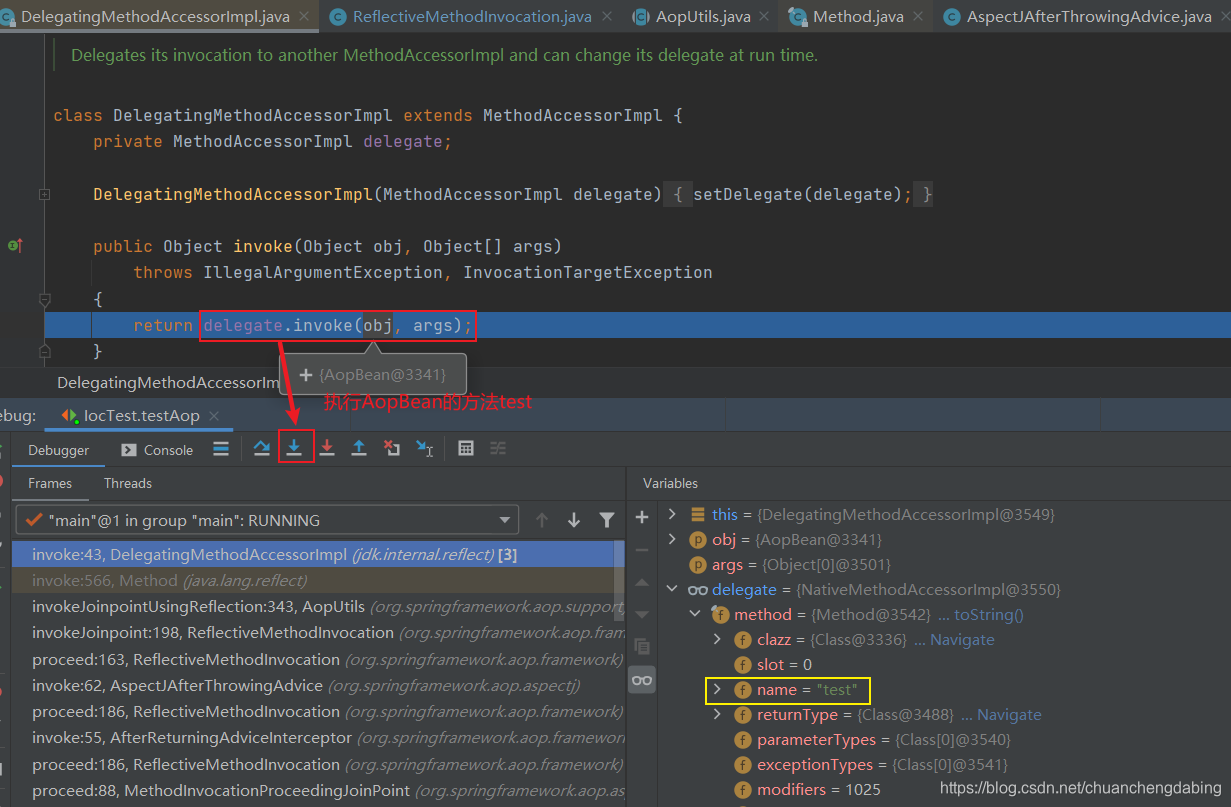Viewport: 1231px width, 807px height.
Task: Close the ReflectiveMethodInvocation.java tab
Action: pos(608,17)
